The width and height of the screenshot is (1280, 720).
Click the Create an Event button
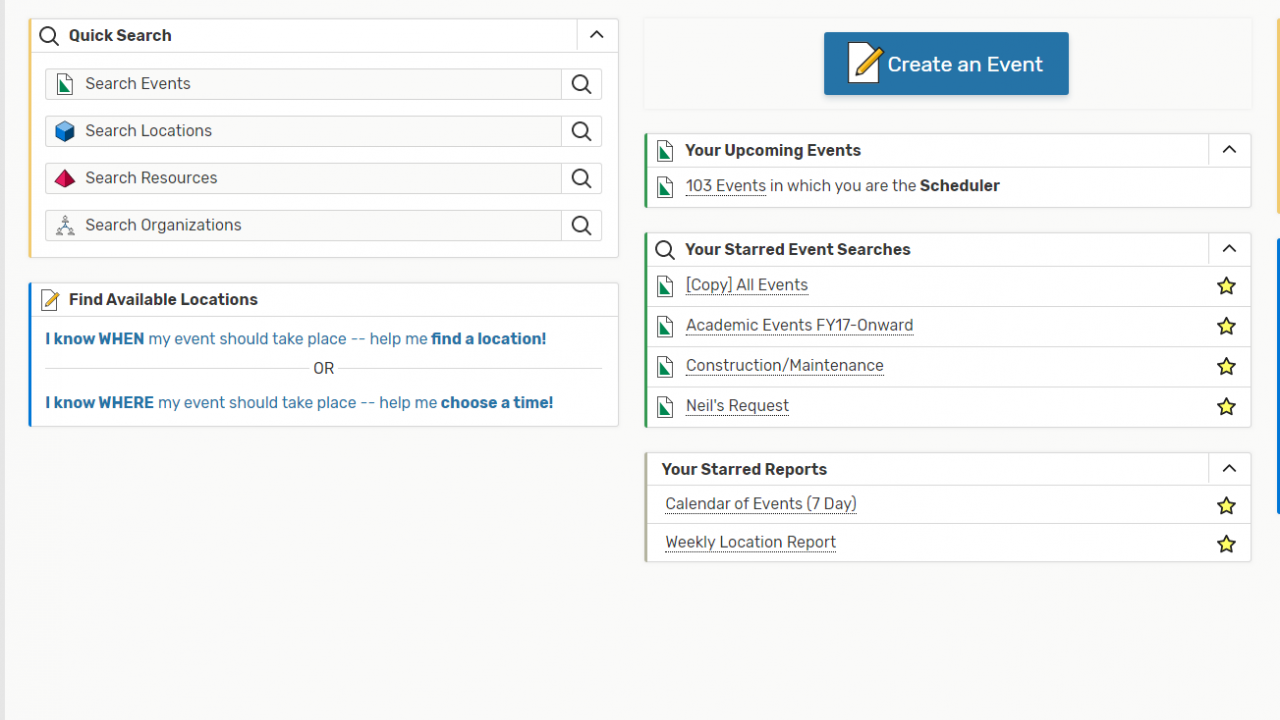946,64
